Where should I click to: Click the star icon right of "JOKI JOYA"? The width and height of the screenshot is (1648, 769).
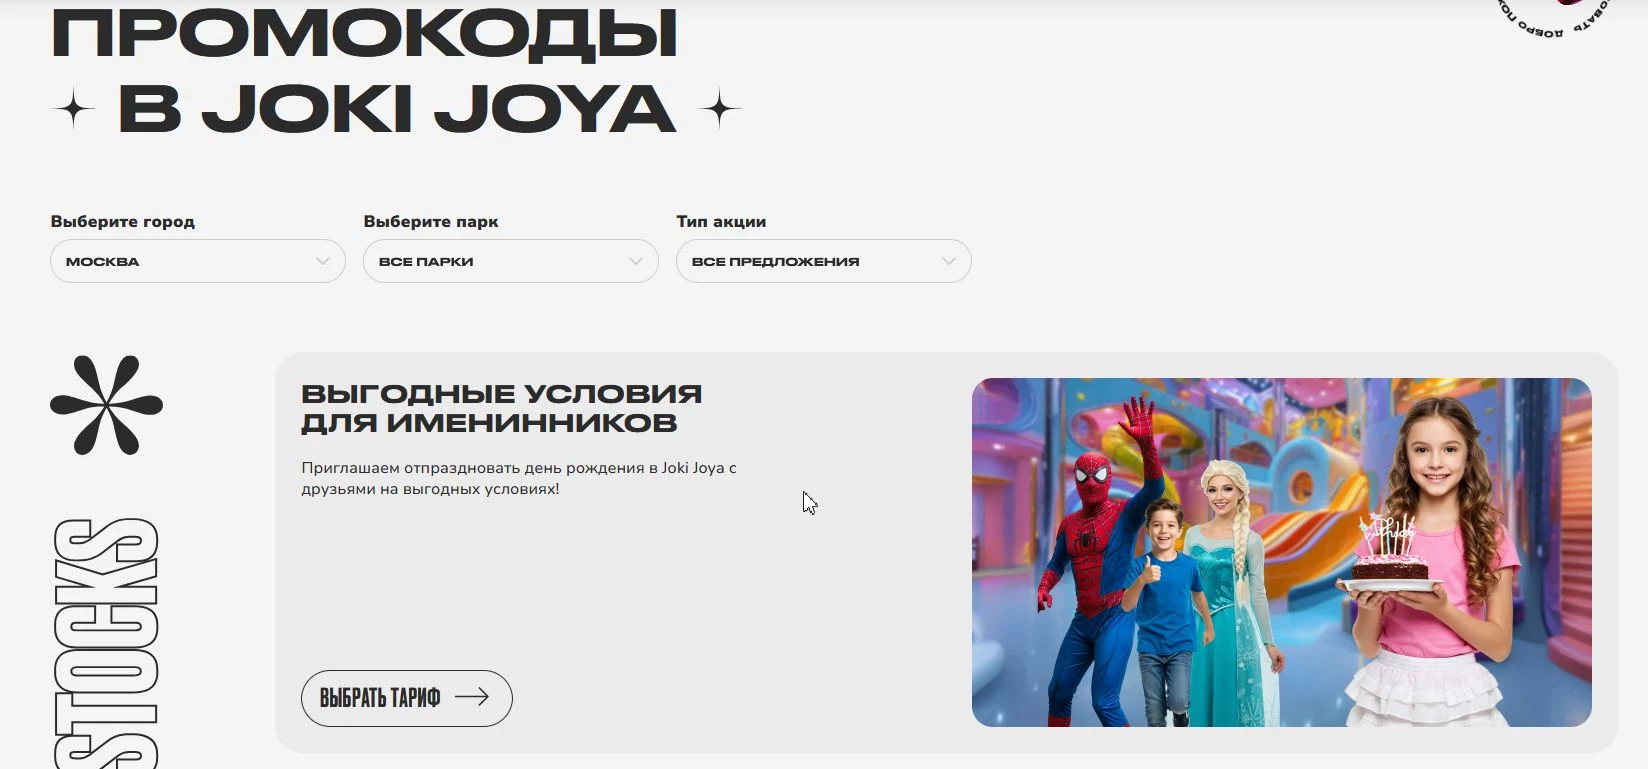pos(719,109)
